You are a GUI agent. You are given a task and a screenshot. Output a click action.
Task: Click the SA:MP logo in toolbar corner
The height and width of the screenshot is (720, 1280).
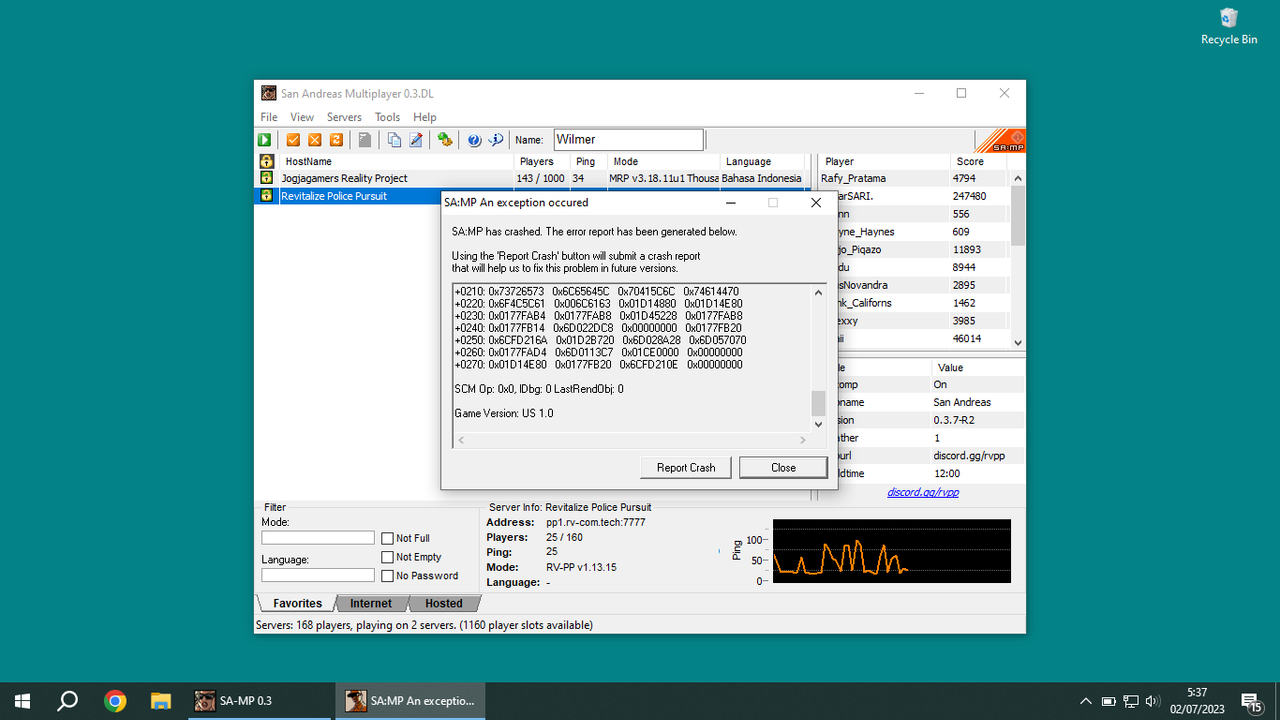(1000, 140)
